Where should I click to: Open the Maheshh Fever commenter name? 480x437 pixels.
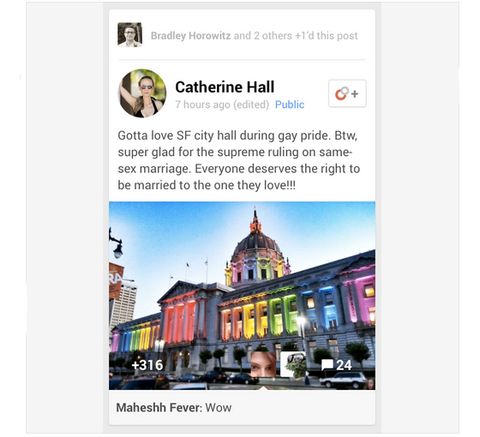[159, 408]
